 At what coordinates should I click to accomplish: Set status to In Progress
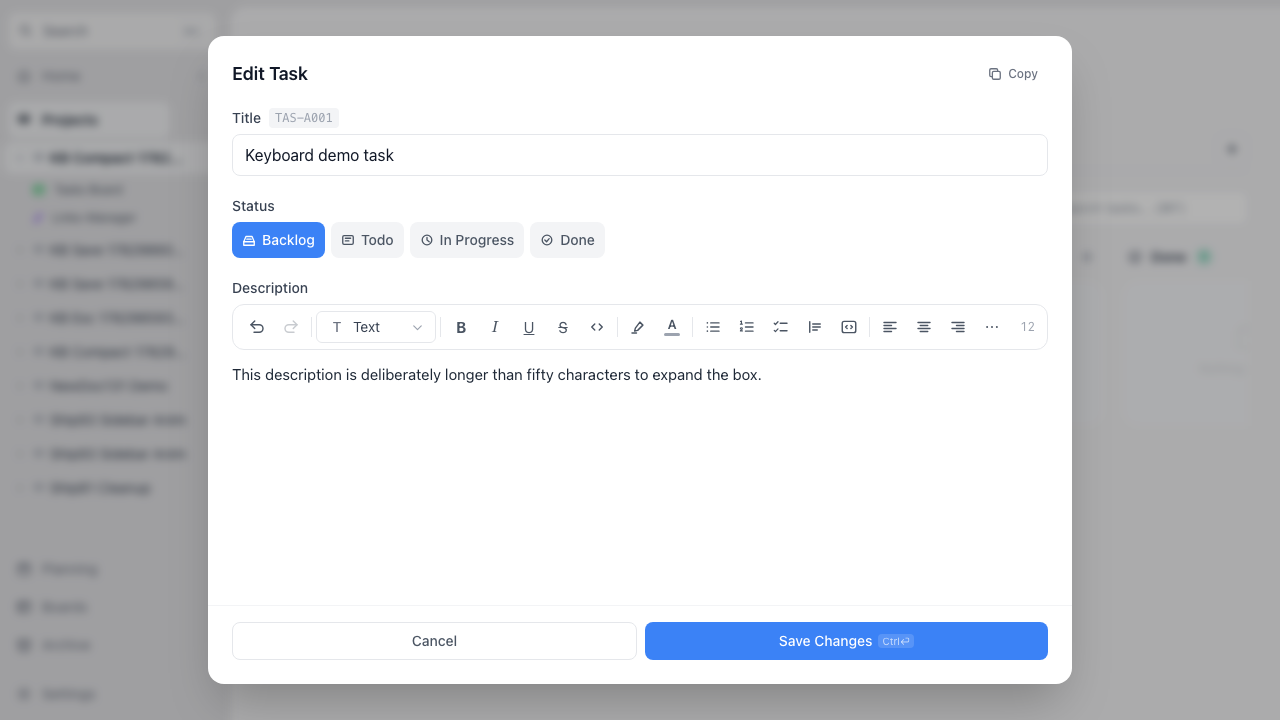pos(467,240)
